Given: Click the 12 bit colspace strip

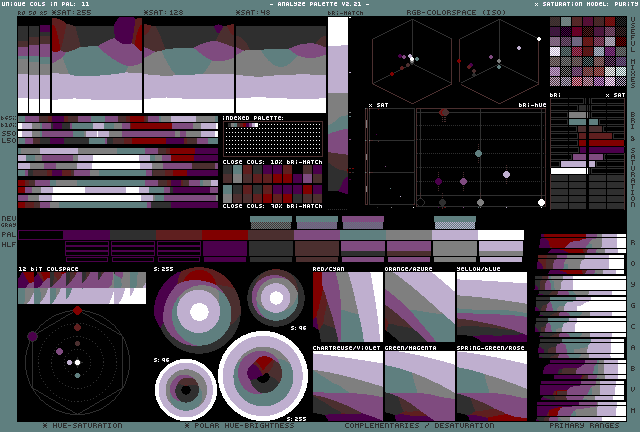Looking at the screenshot, I should coord(82,288).
